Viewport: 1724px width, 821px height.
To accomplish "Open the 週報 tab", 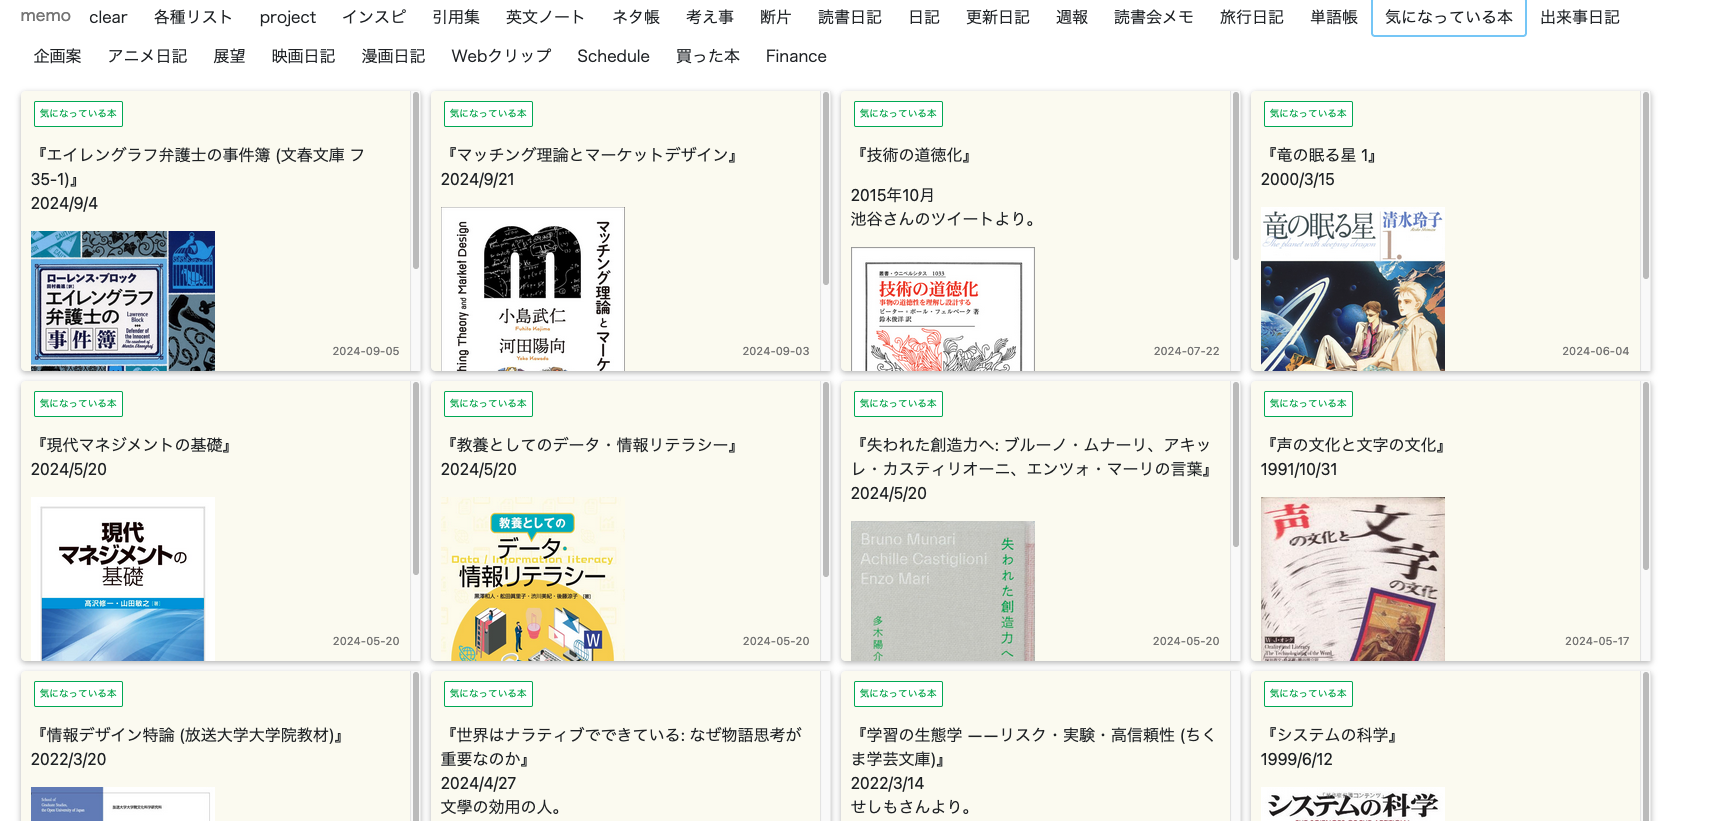I will [x=1072, y=17].
